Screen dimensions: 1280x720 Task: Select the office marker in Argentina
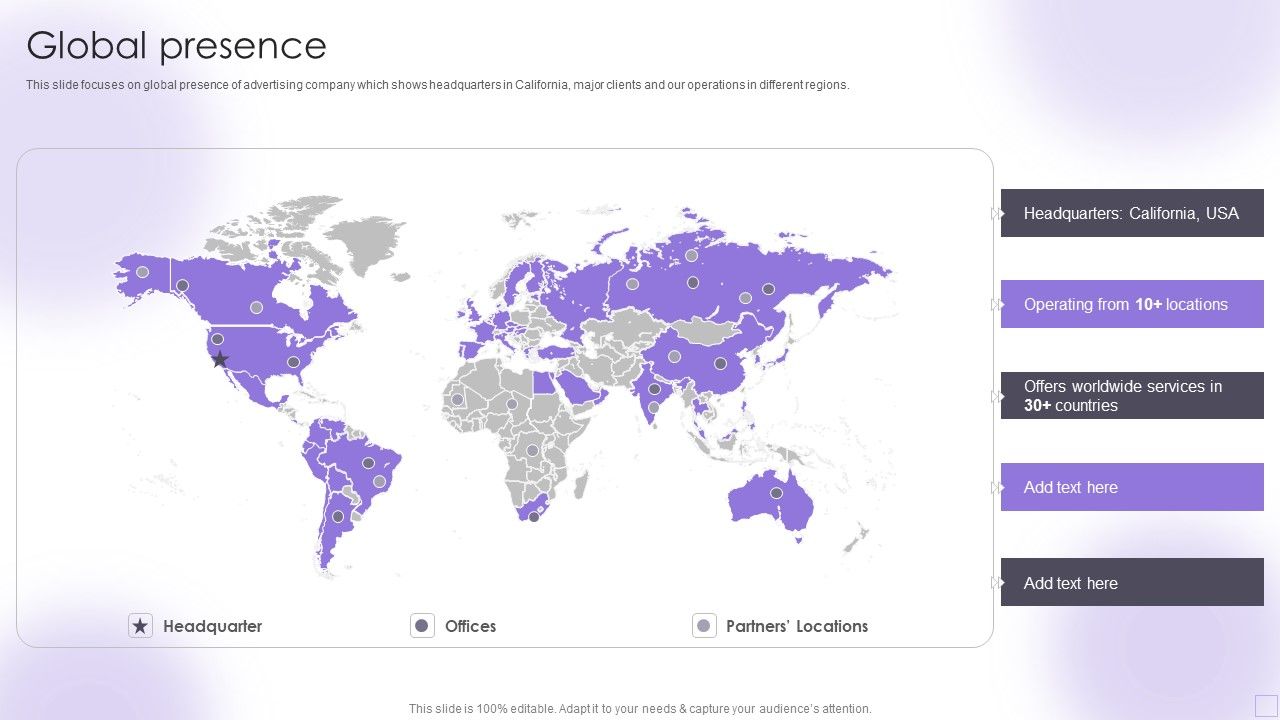pyautogui.click(x=338, y=517)
